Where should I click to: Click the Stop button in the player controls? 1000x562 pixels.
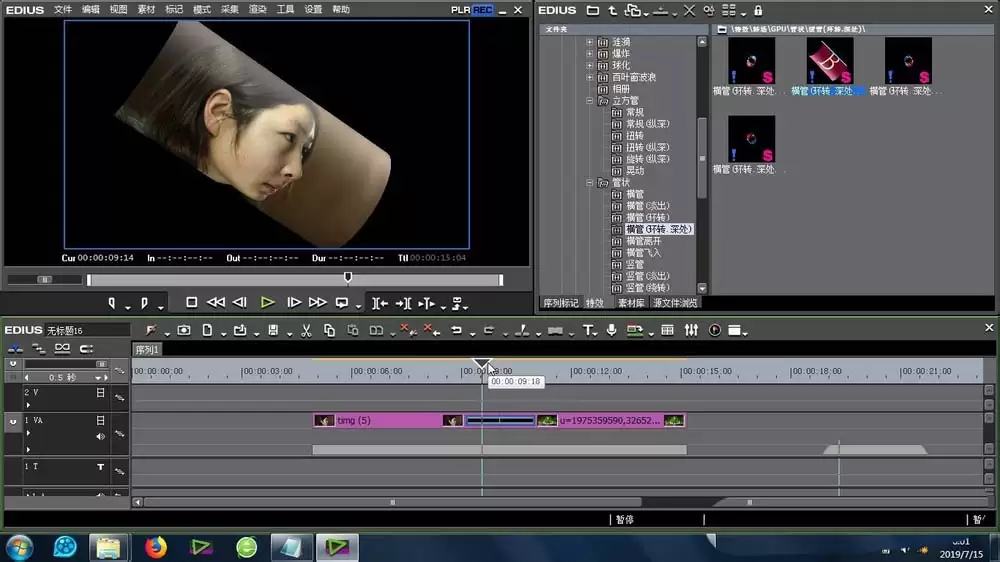click(191, 302)
